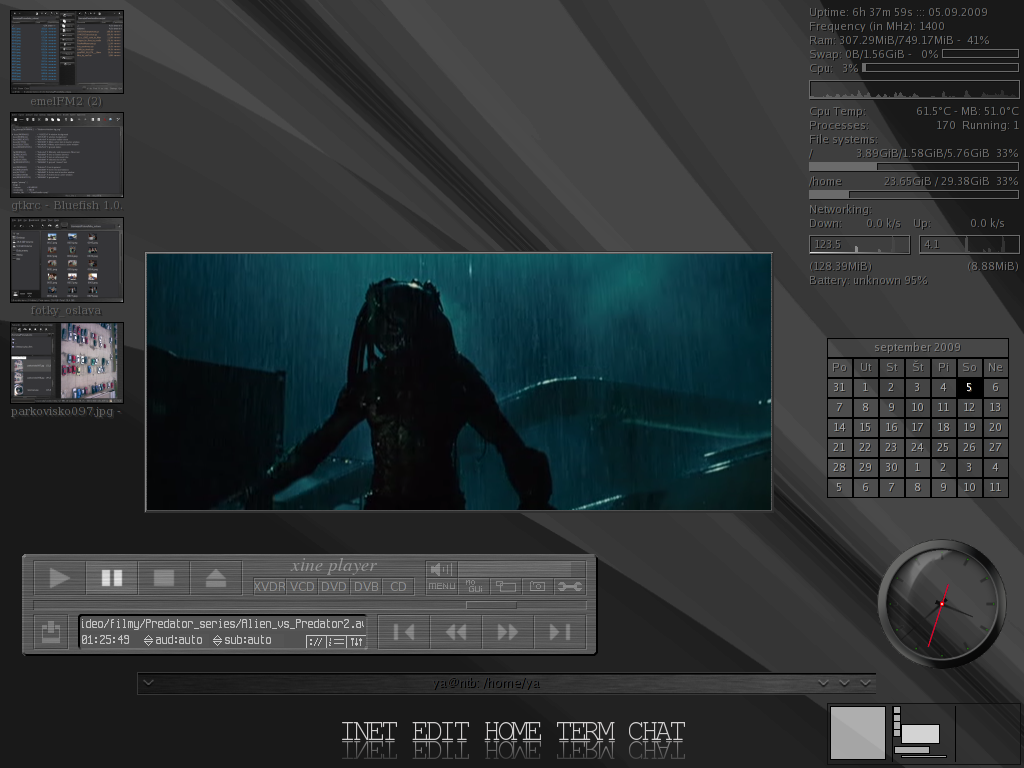Click the playing video frame
The height and width of the screenshot is (768, 1024).
[x=458, y=381]
